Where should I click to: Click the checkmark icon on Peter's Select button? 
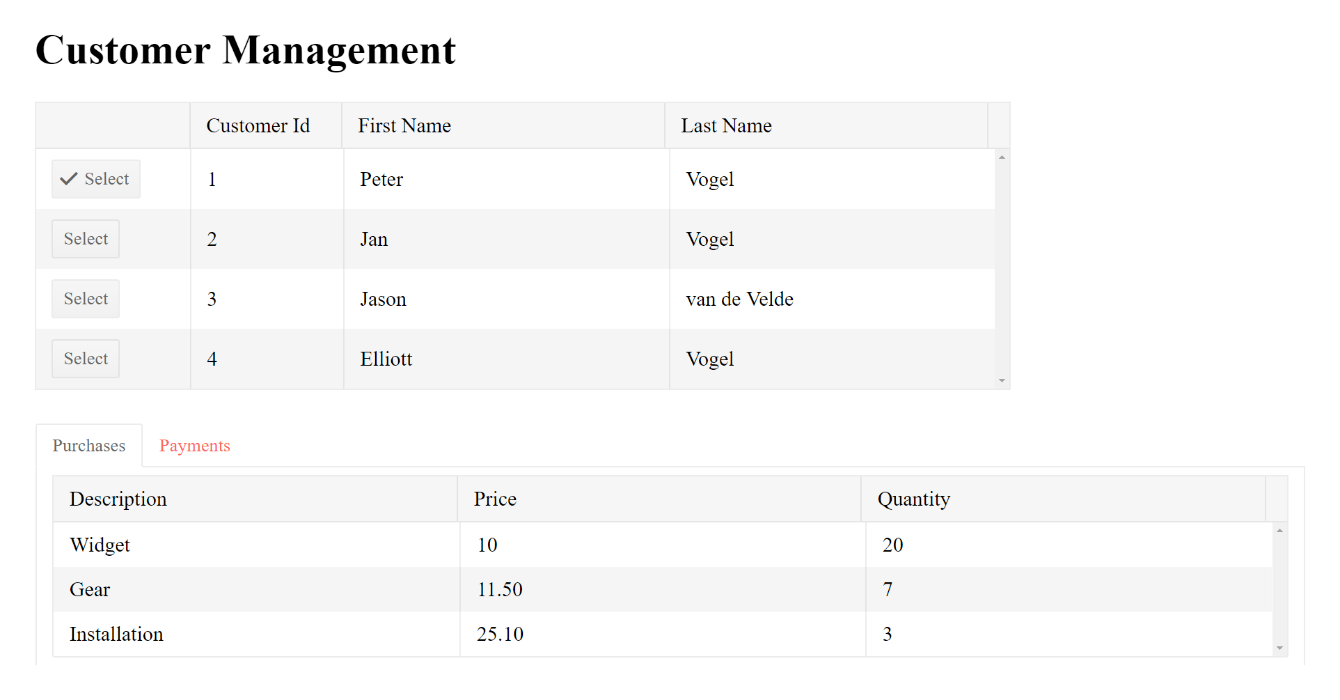68,178
